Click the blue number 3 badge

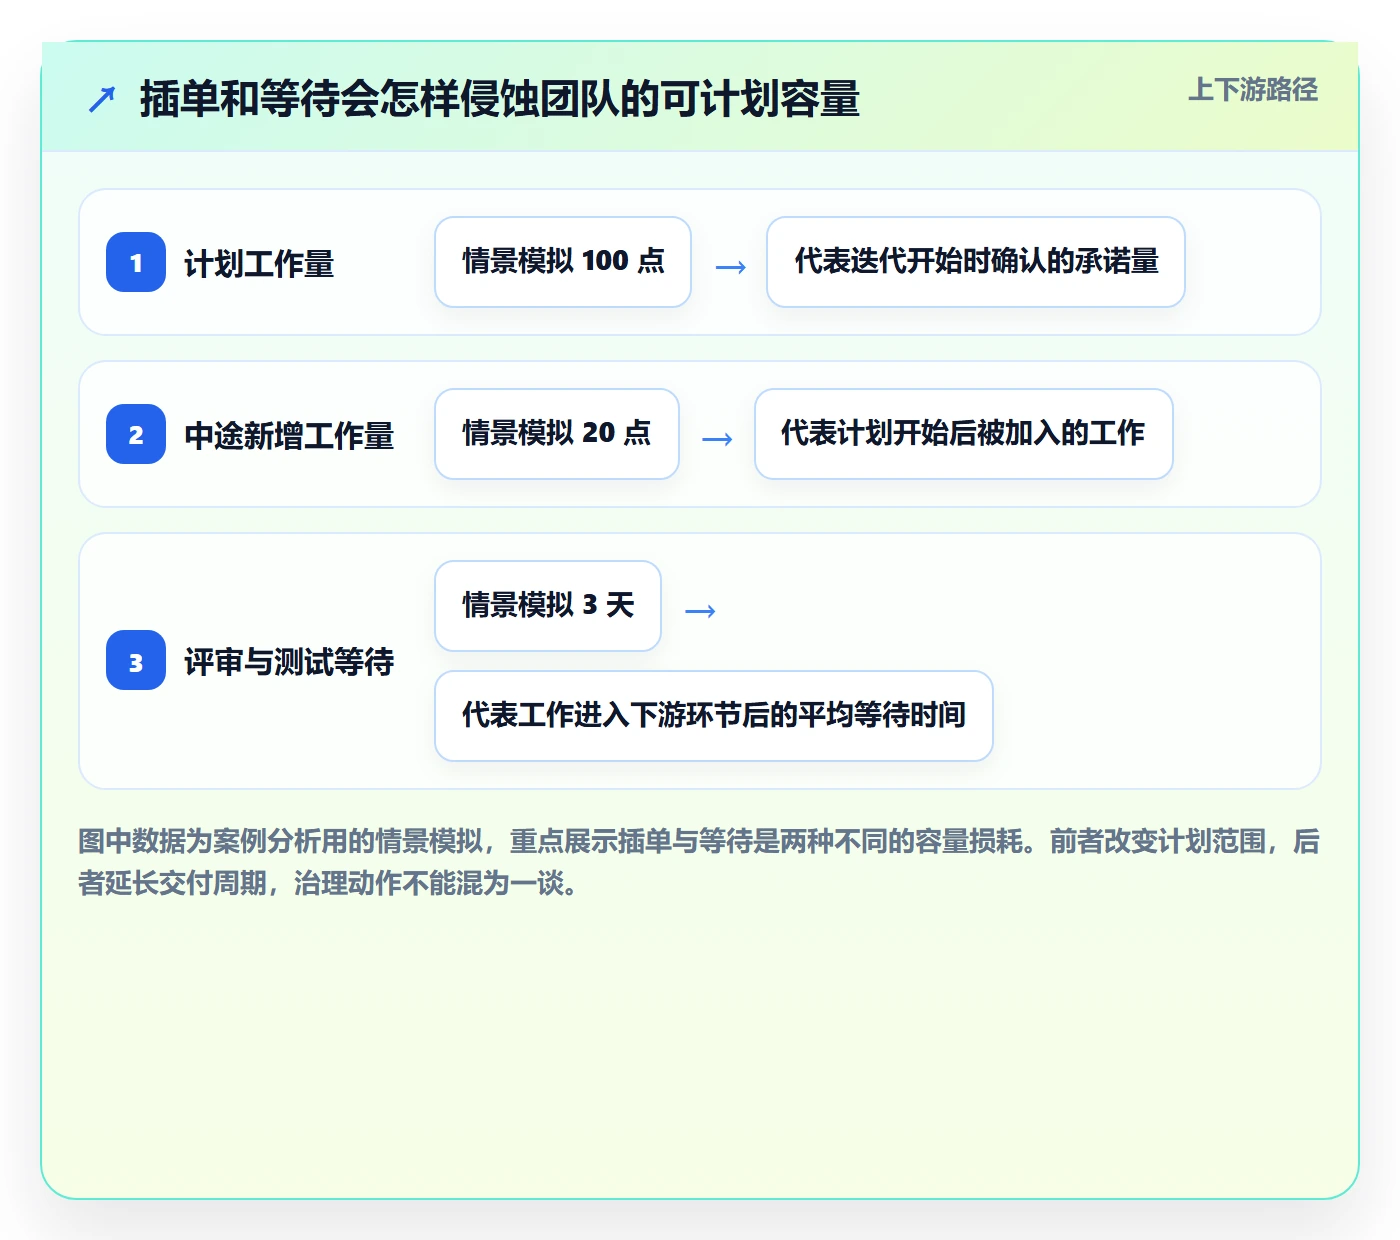point(136,660)
